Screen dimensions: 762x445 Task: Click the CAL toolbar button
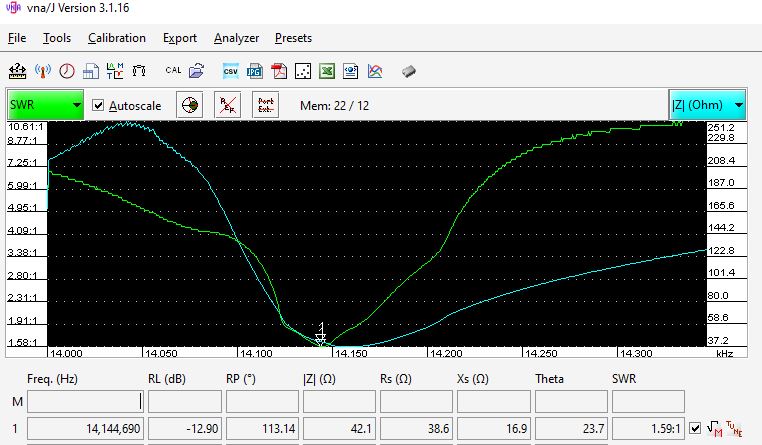tap(173, 71)
